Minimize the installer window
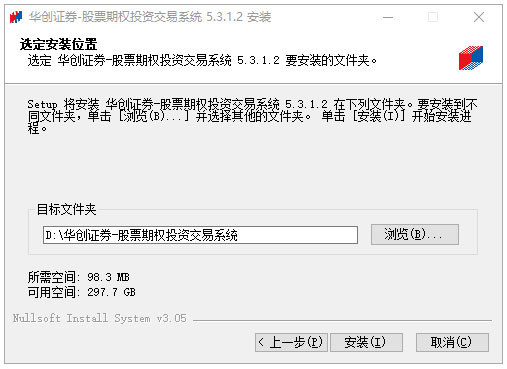 388,17
